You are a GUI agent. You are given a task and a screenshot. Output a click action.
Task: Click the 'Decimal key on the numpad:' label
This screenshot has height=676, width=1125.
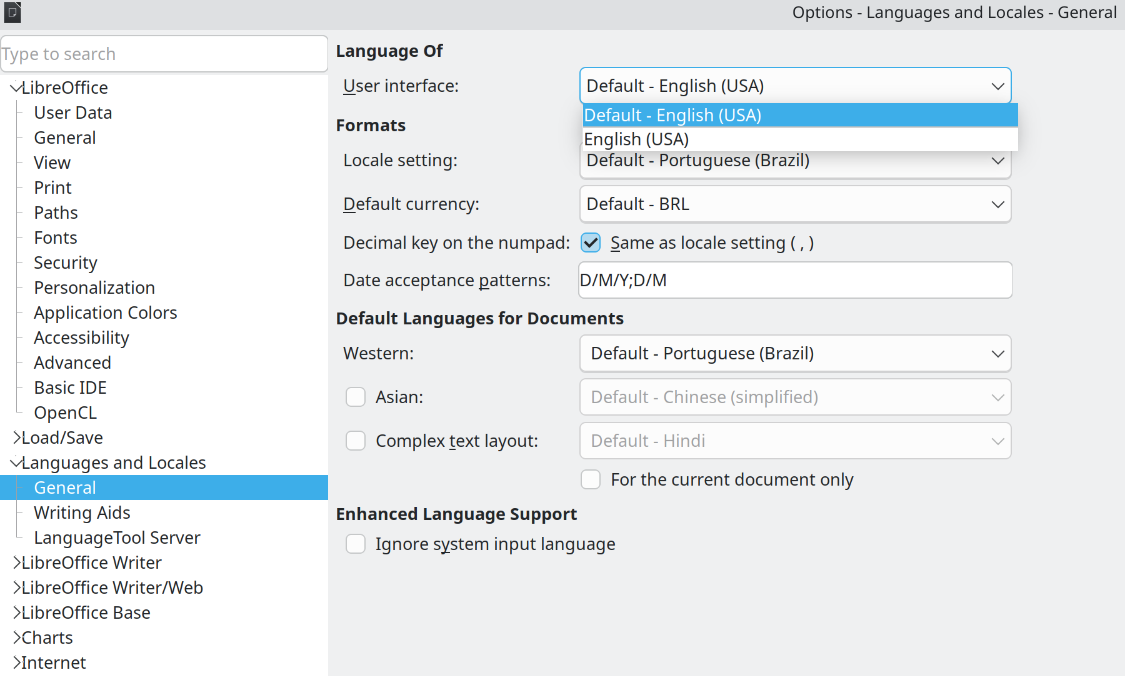click(456, 243)
